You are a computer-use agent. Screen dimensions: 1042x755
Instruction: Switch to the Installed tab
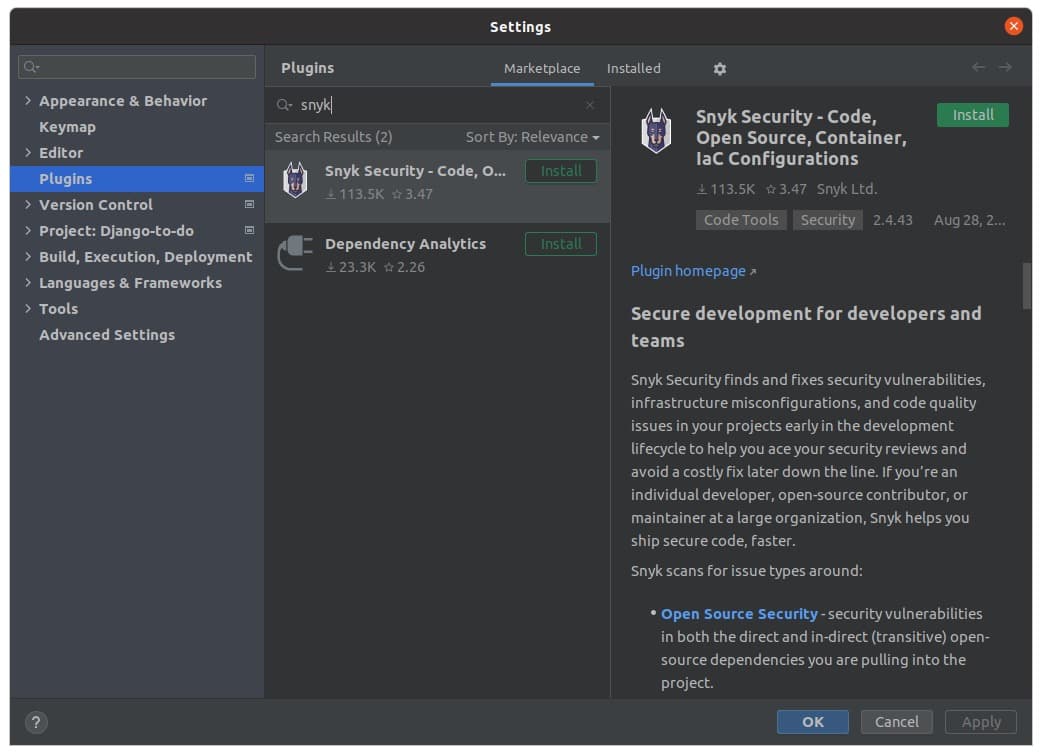[633, 69]
